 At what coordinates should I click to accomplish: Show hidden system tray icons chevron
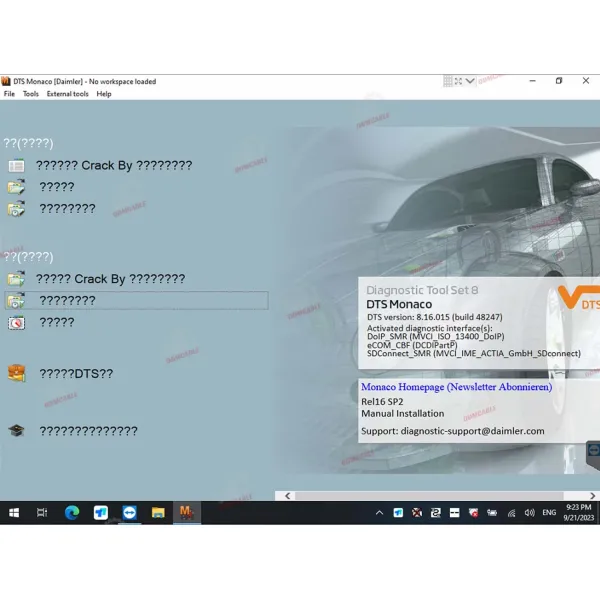point(379,513)
